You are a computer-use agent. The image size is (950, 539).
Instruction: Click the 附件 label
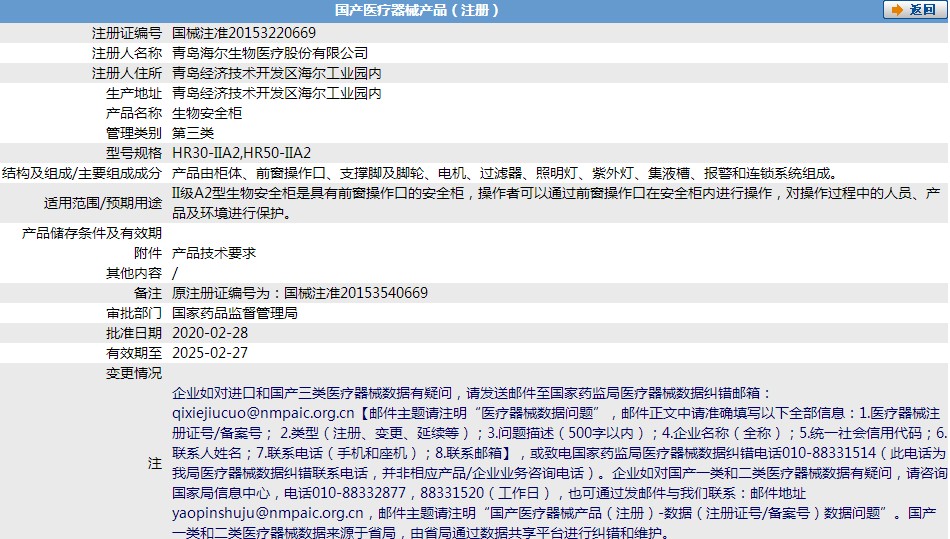148,253
